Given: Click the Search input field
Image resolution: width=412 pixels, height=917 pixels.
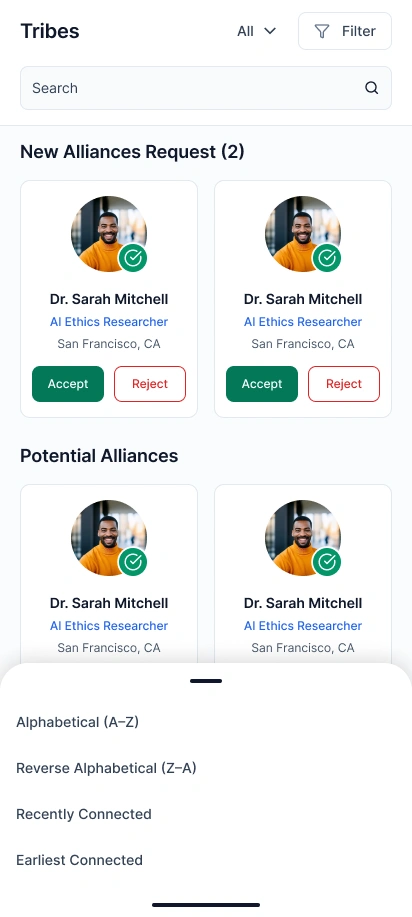Looking at the screenshot, I should point(206,88).
